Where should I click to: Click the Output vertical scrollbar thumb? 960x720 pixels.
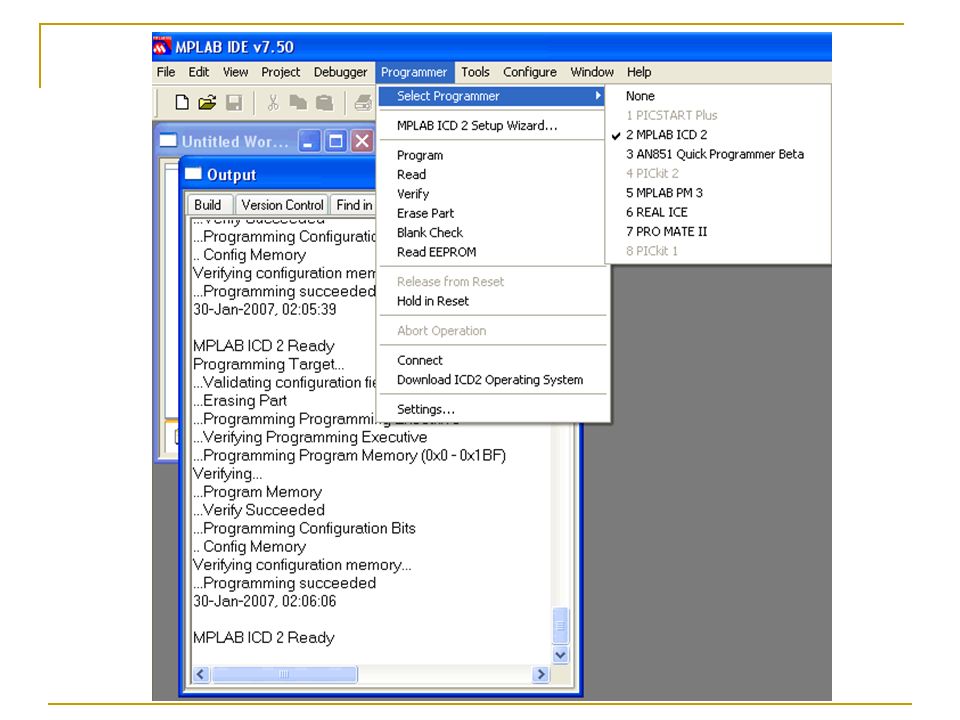pyautogui.click(x=560, y=626)
